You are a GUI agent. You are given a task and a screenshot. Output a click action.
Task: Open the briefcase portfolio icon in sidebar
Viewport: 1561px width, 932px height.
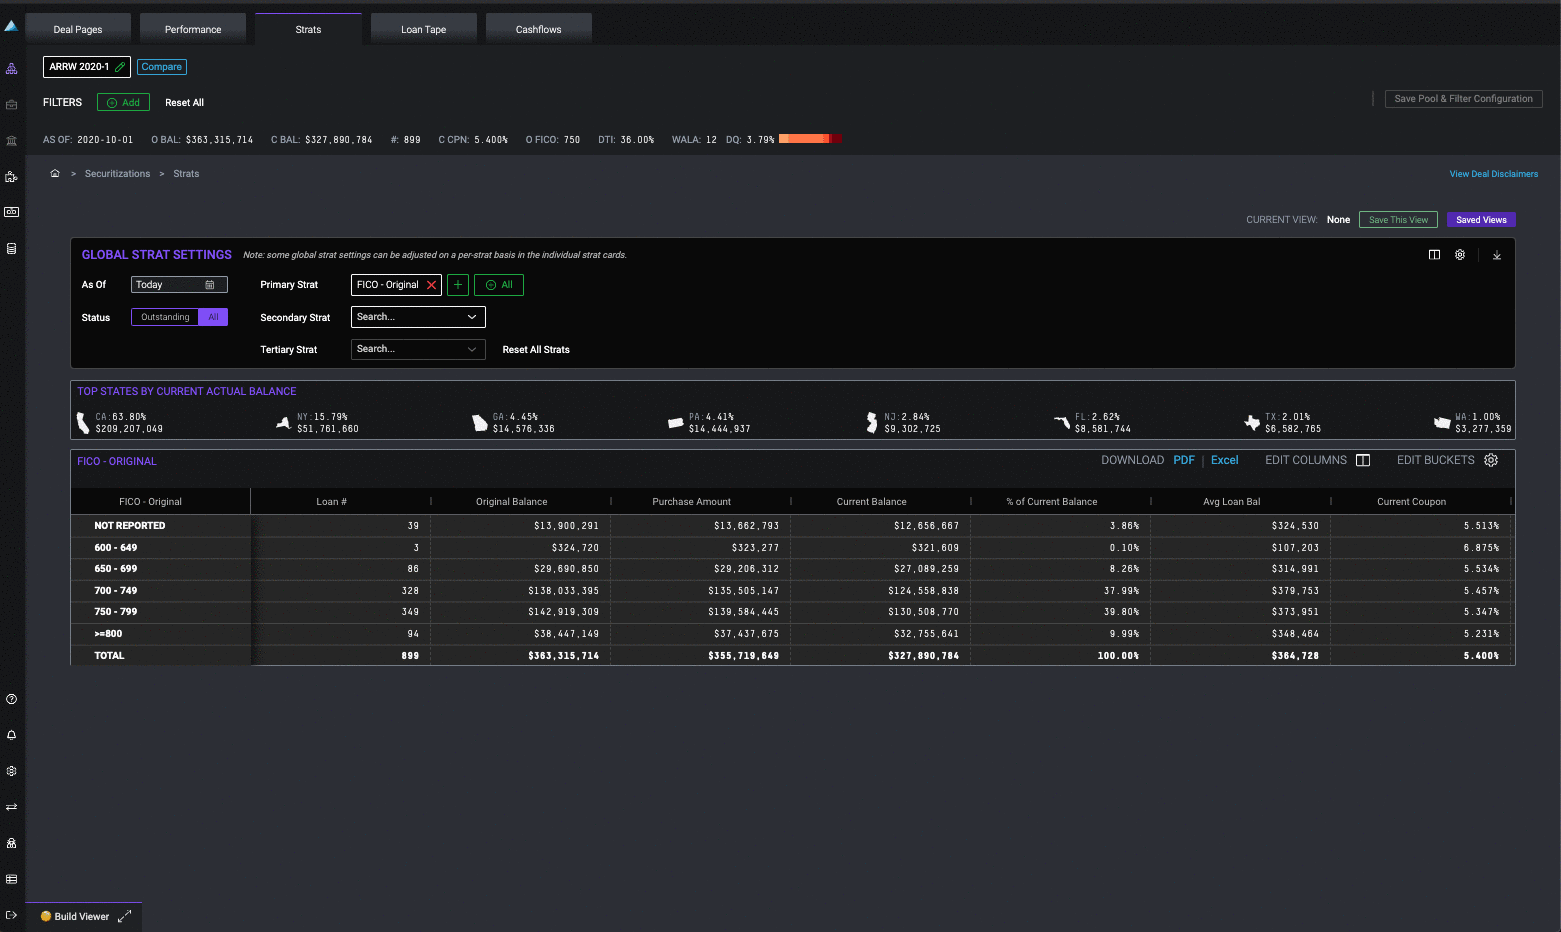point(11,105)
